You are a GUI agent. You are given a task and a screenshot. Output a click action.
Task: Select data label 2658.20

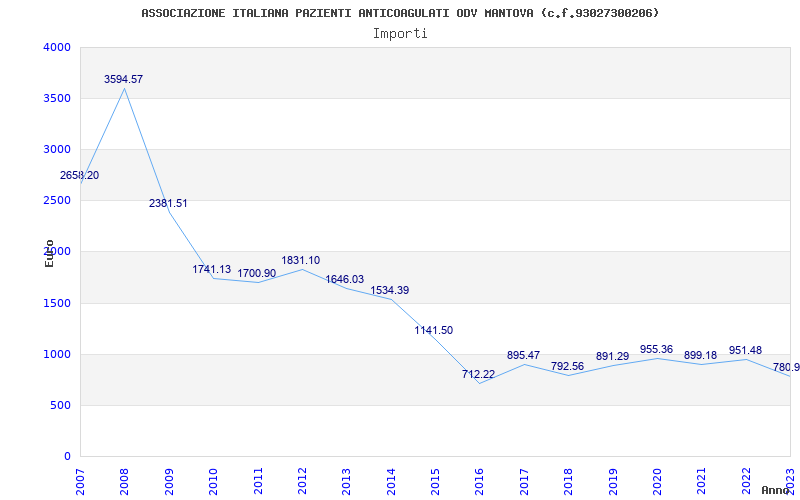pos(80,175)
